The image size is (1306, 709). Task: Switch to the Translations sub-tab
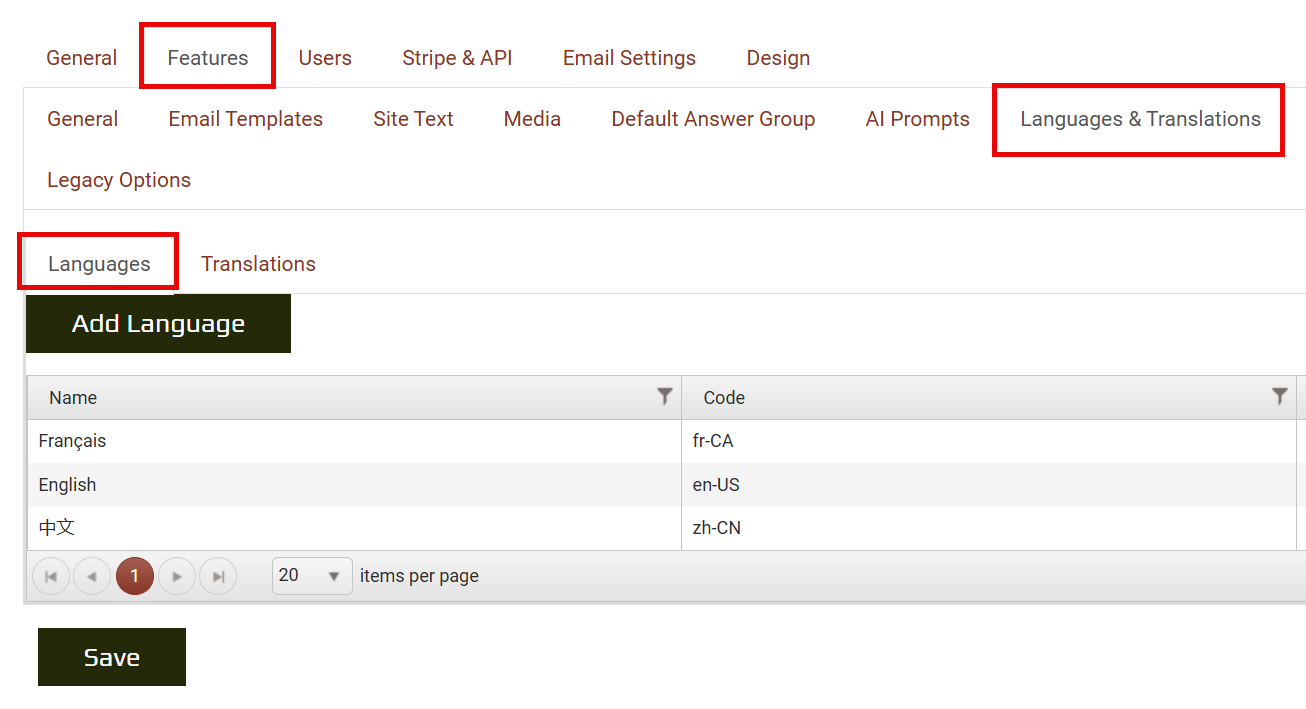pos(258,264)
